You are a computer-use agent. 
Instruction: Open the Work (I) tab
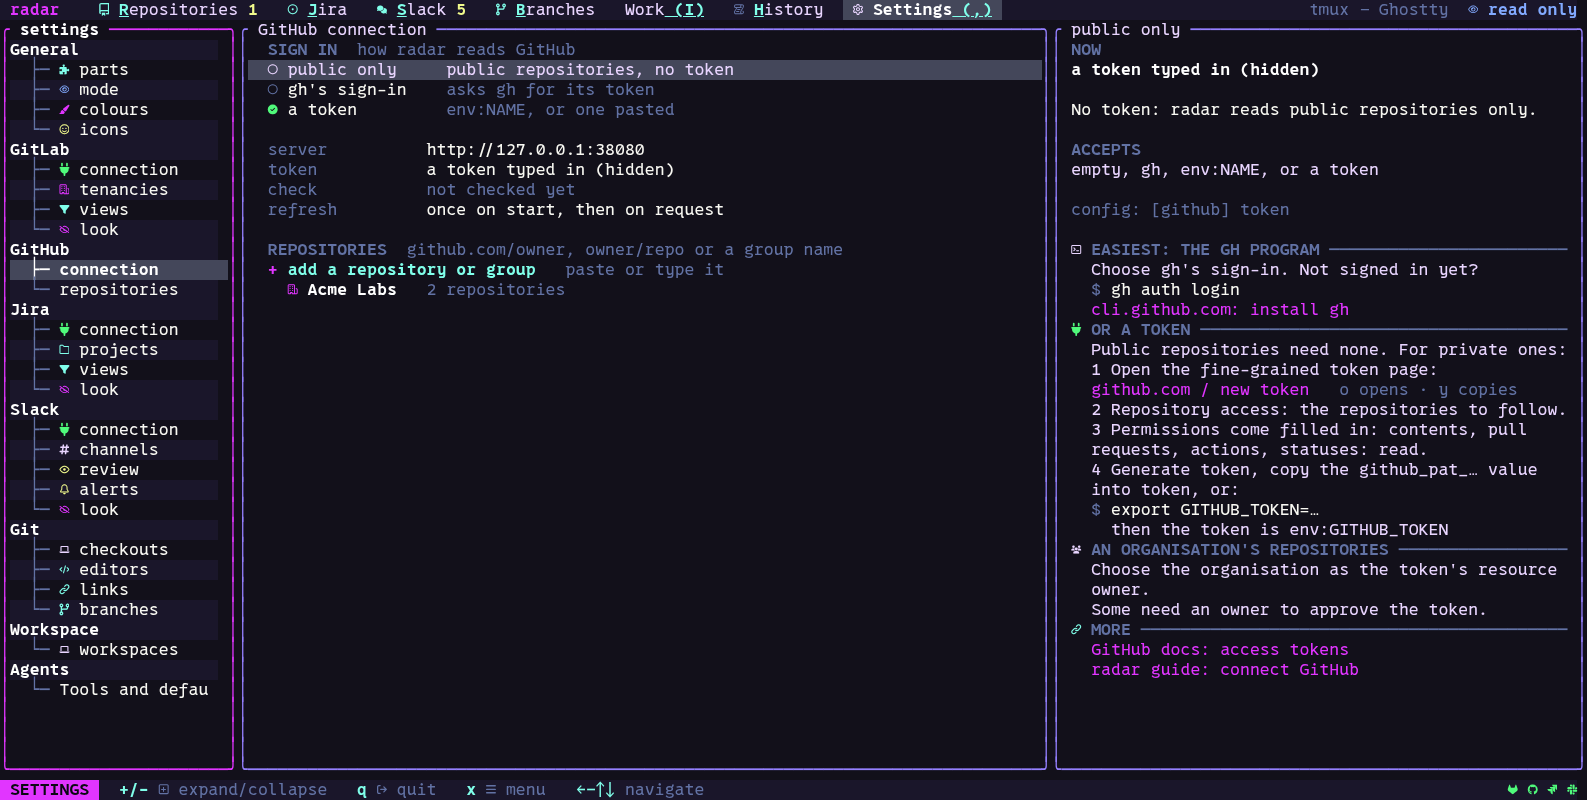point(664,10)
